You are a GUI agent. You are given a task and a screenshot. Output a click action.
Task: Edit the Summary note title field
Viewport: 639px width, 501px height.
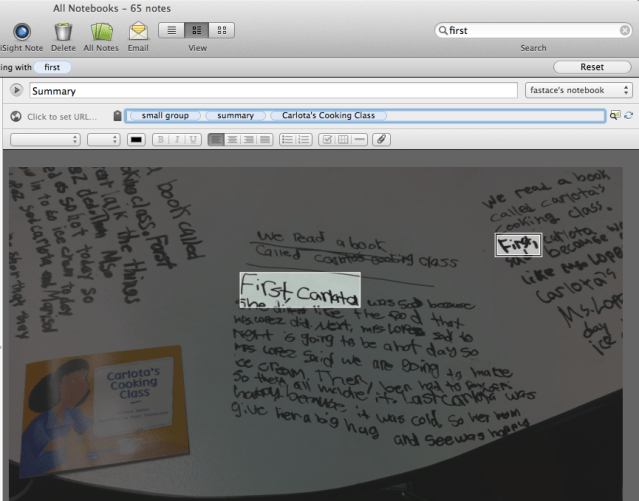click(273, 90)
